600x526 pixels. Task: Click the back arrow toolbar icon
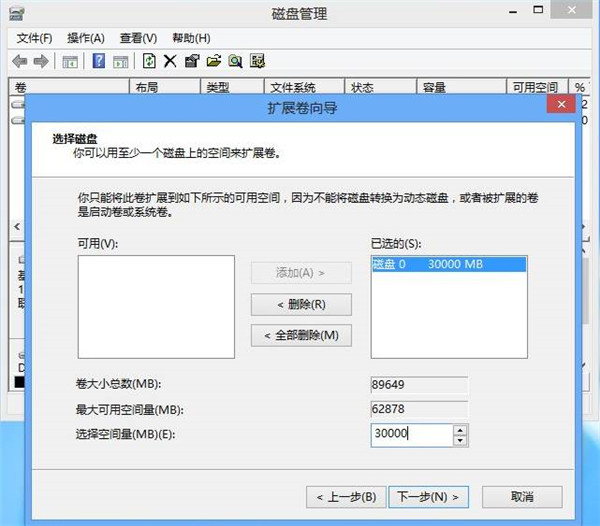click(x=19, y=61)
